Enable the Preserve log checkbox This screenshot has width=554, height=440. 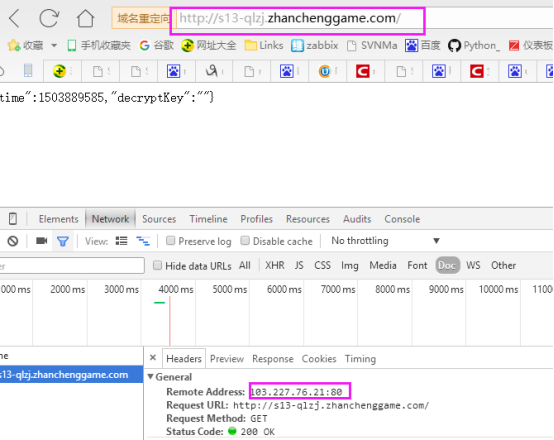click(x=171, y=241)
